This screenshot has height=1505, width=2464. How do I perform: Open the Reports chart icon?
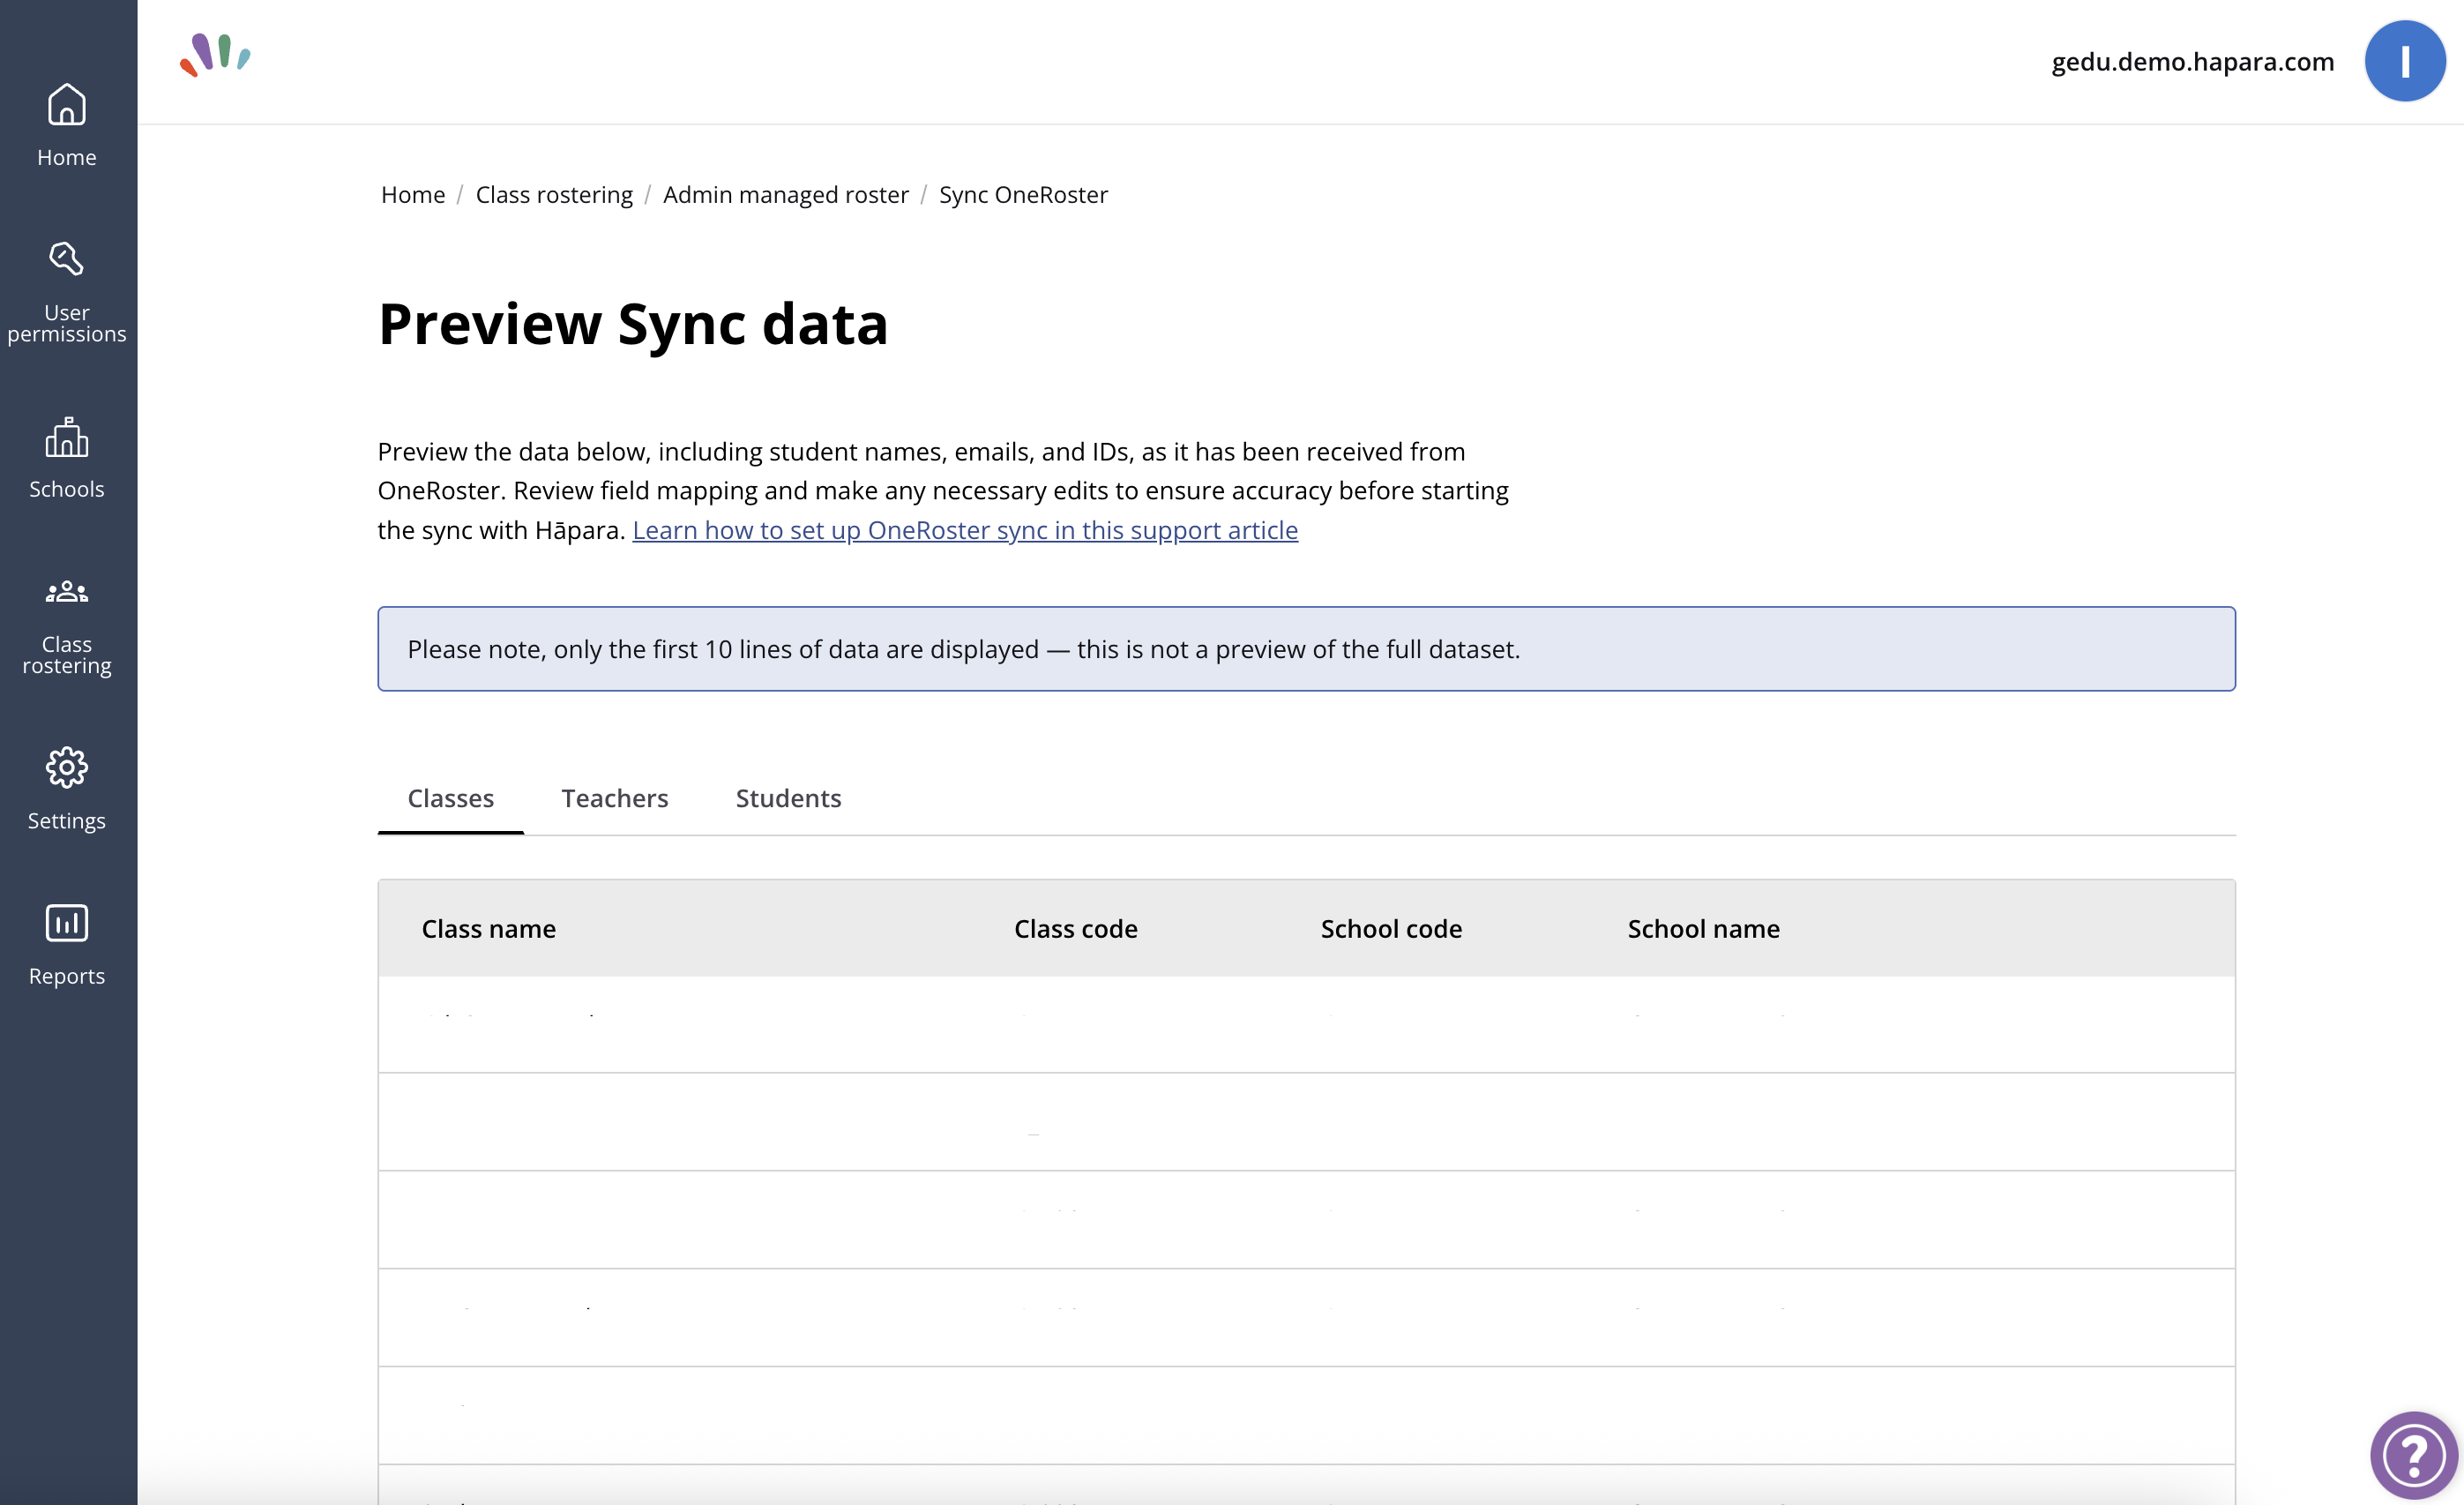pos(66,923)
